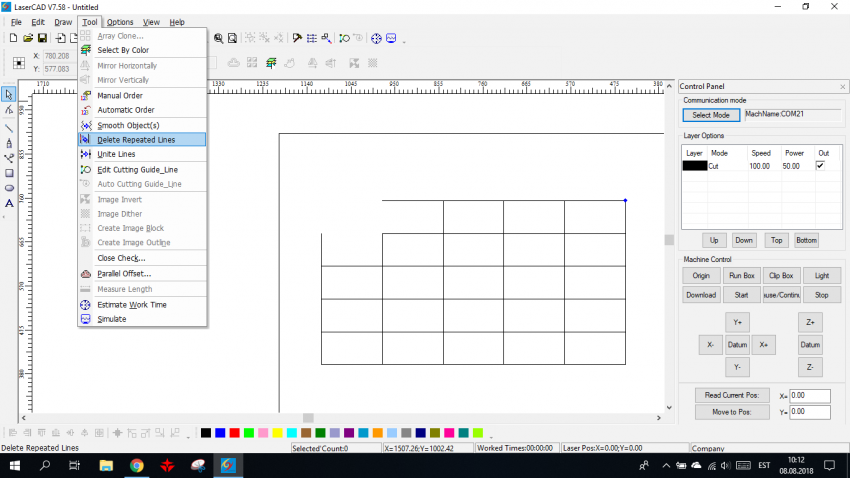Open the Draw menu
This screenshot has width=850, height=478.
click(x=63, y=22)
